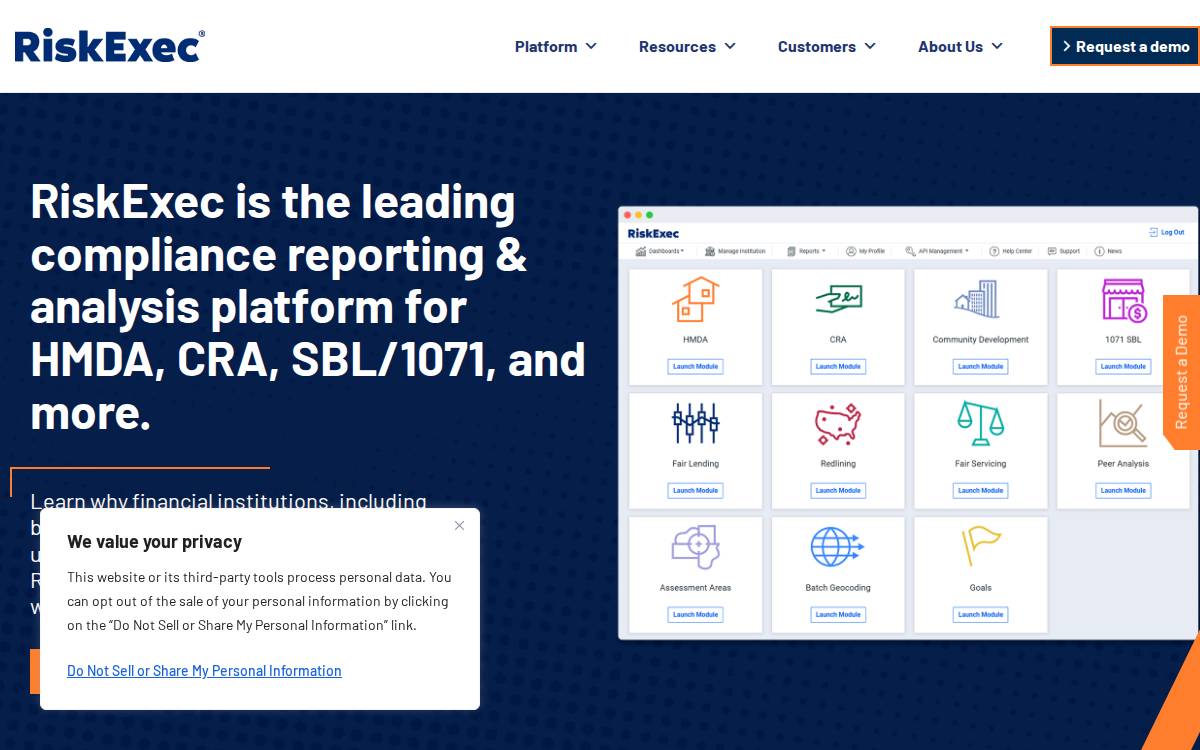Click the Request a demo header button
The width and height of the screenshot is (1200, 750).
(1125, 46)
